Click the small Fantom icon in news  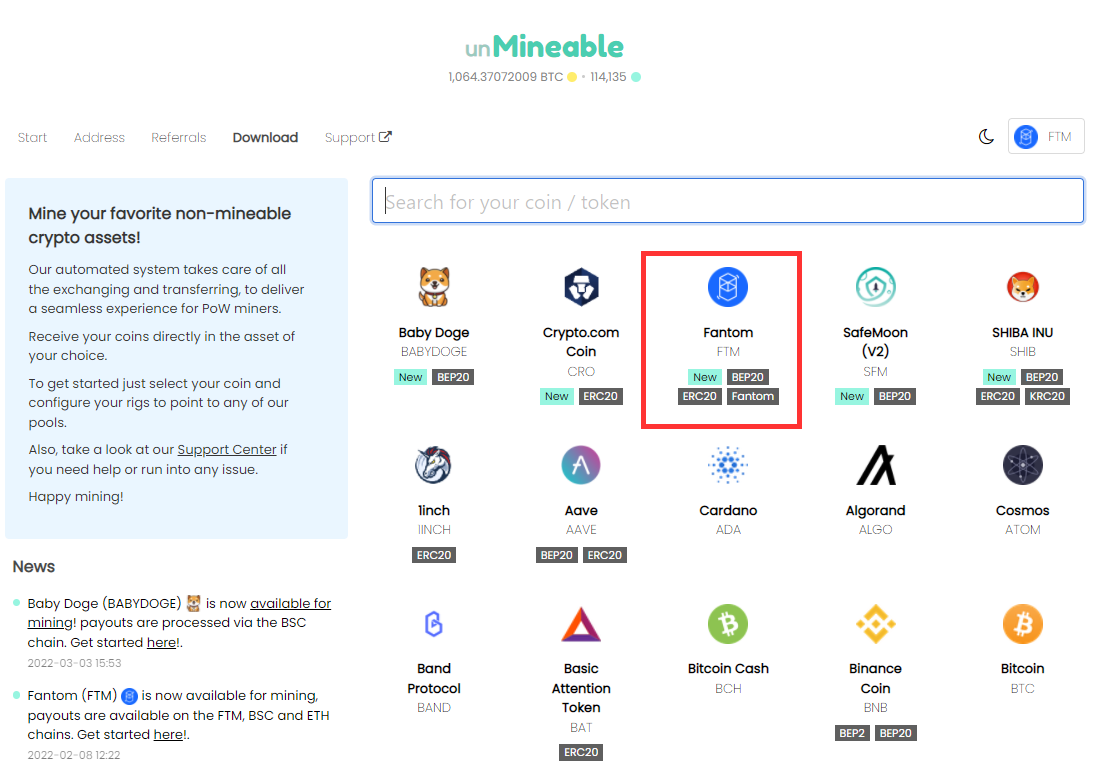tap(130, 696)
